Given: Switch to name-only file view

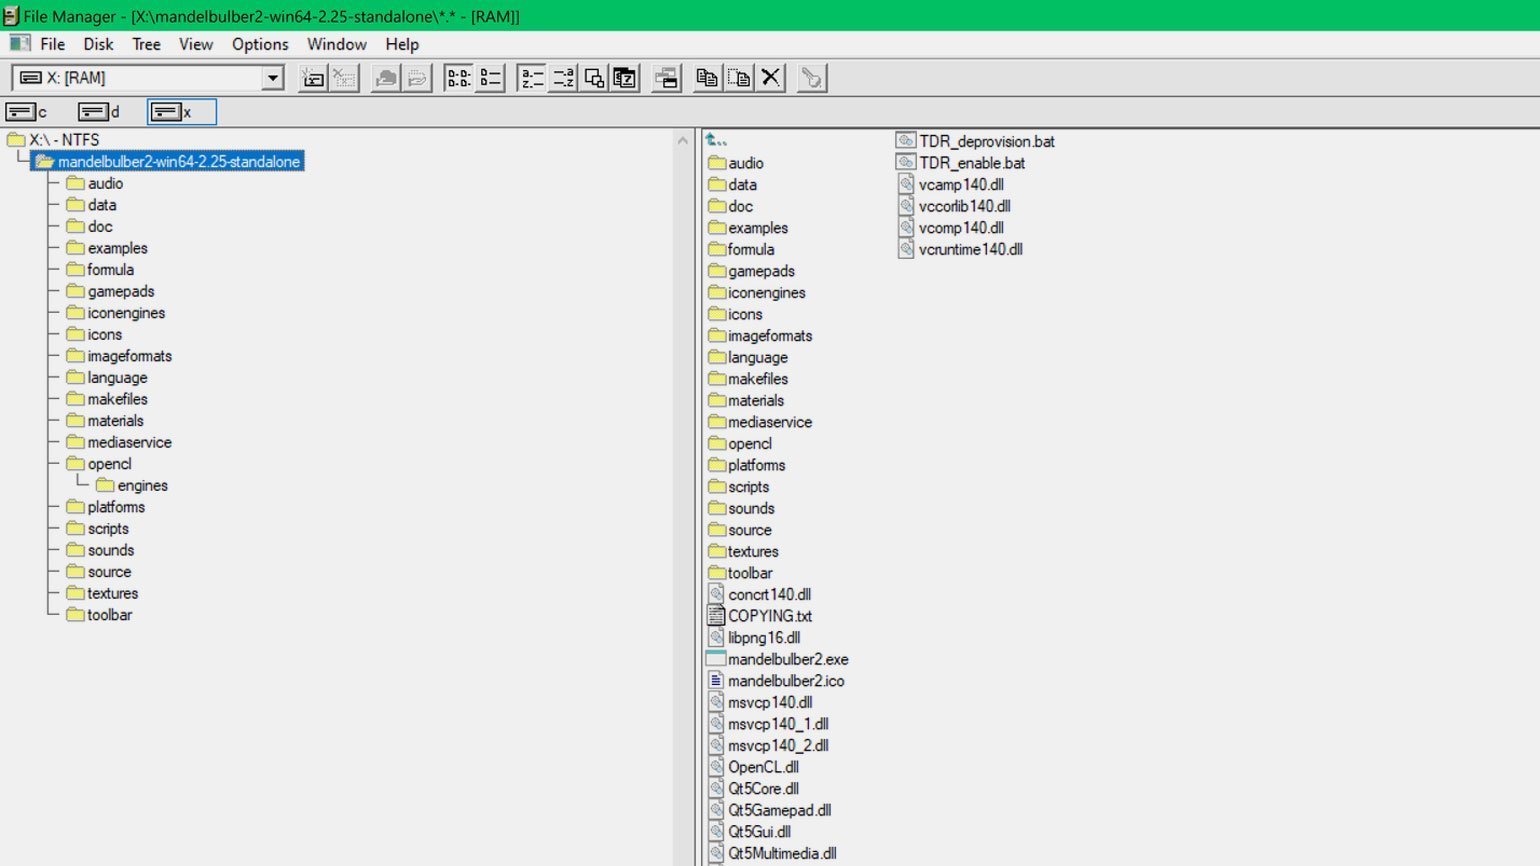Looking at the screenshot, I should click(x=459, y=78).
